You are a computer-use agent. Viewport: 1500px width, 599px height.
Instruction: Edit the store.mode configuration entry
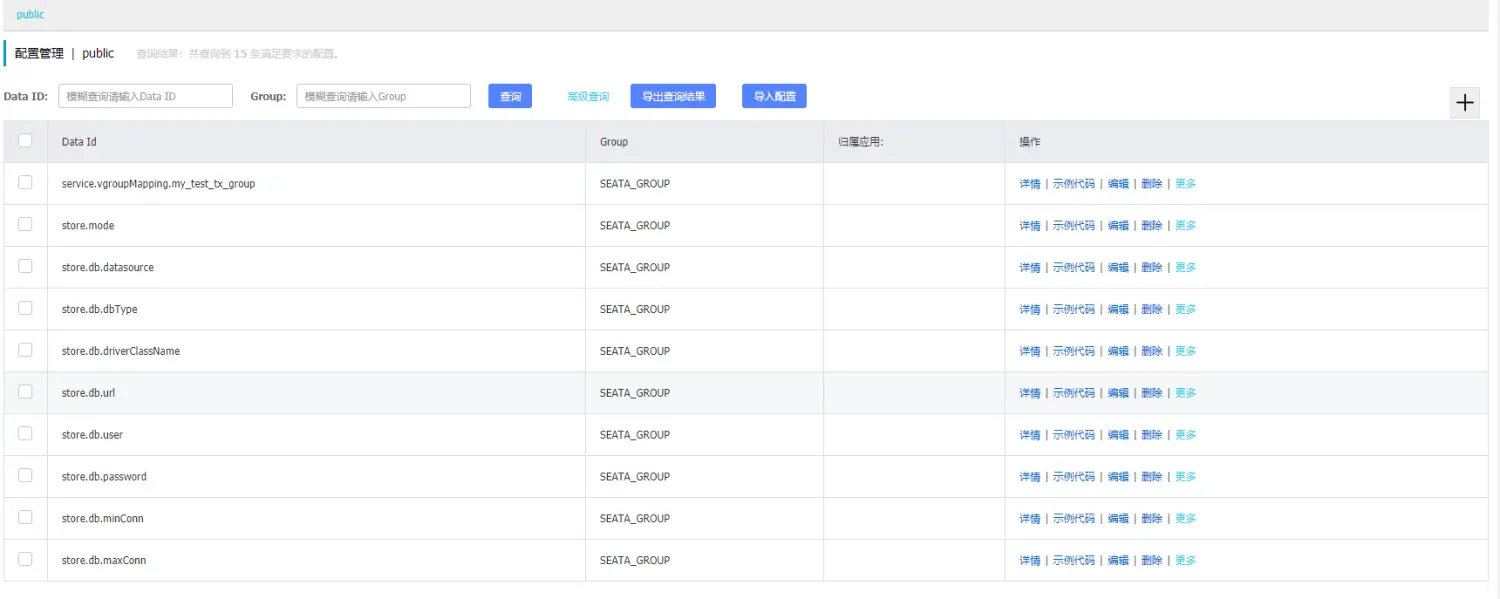(x=1118, y=226)
